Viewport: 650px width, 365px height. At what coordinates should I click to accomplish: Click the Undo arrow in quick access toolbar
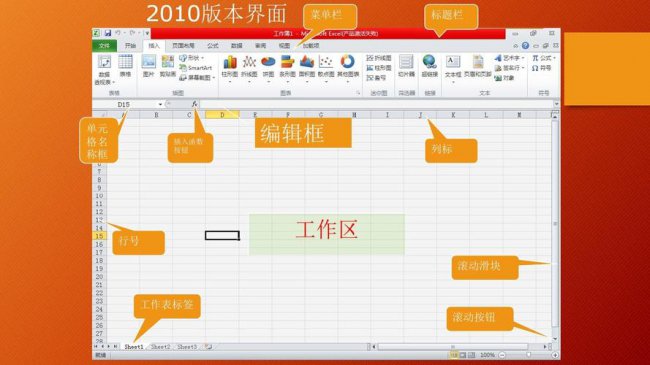coord(118,33)
